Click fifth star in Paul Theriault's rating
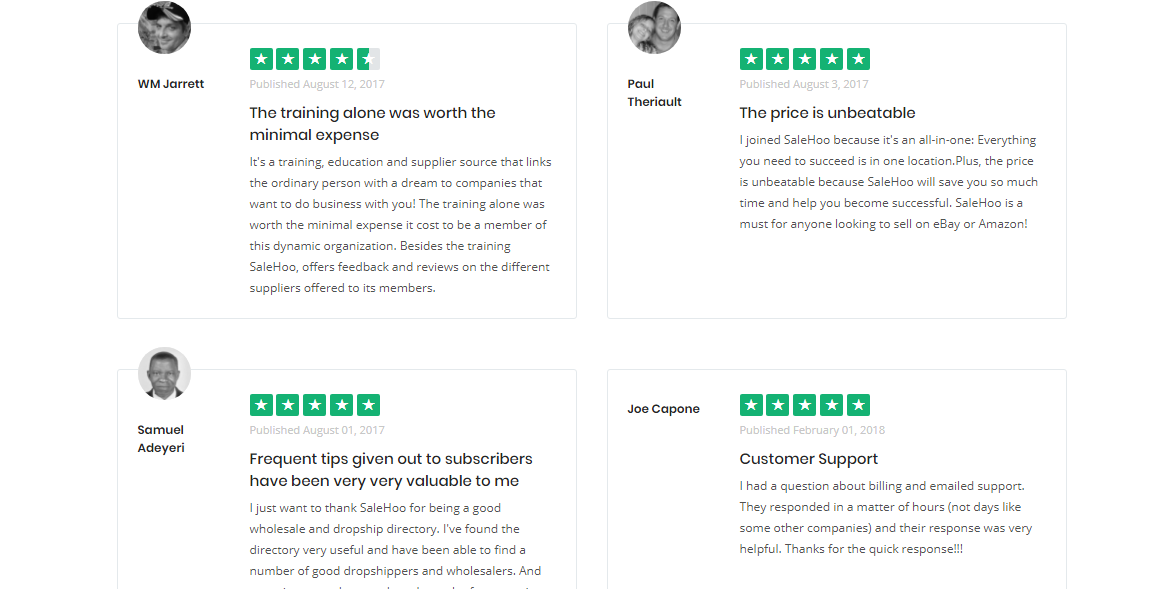Screen dimensions: 1163x589 pyautogui.click(x=858, y=59)
